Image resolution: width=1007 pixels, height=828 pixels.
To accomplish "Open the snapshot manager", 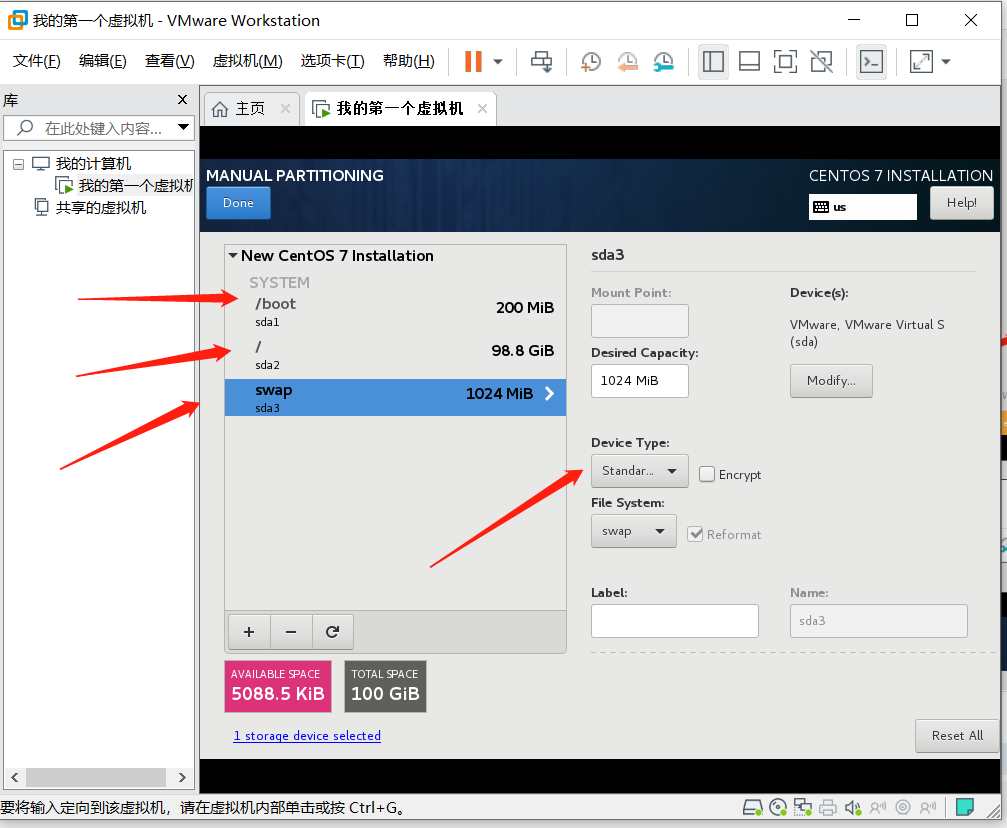I will pyautogui.click(x=663, y=62).
